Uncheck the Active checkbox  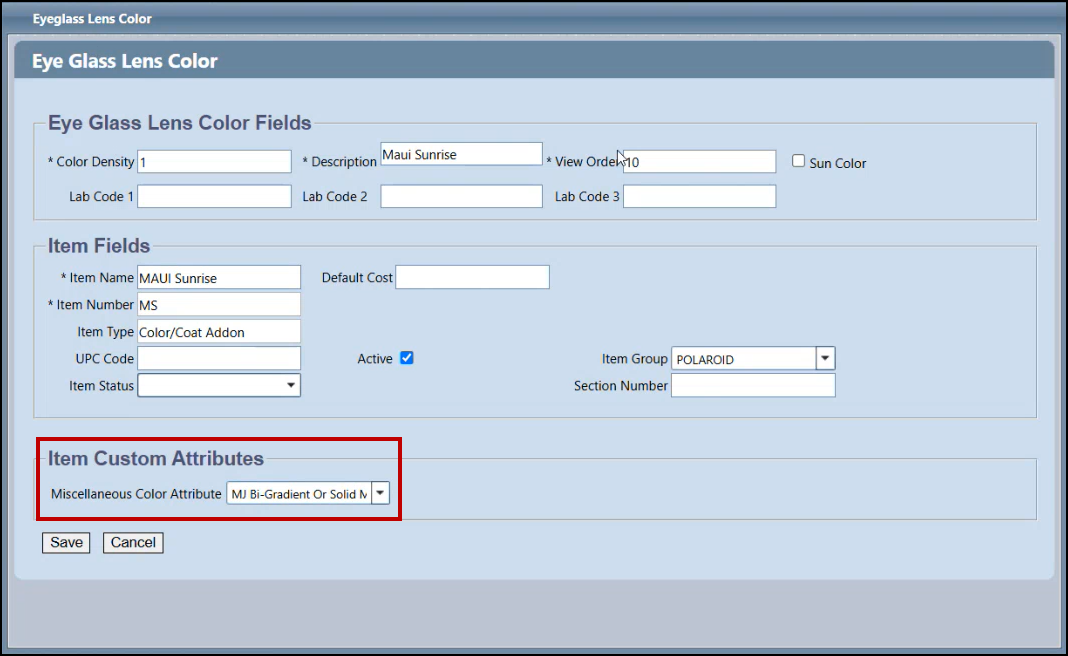click(407, 358)
